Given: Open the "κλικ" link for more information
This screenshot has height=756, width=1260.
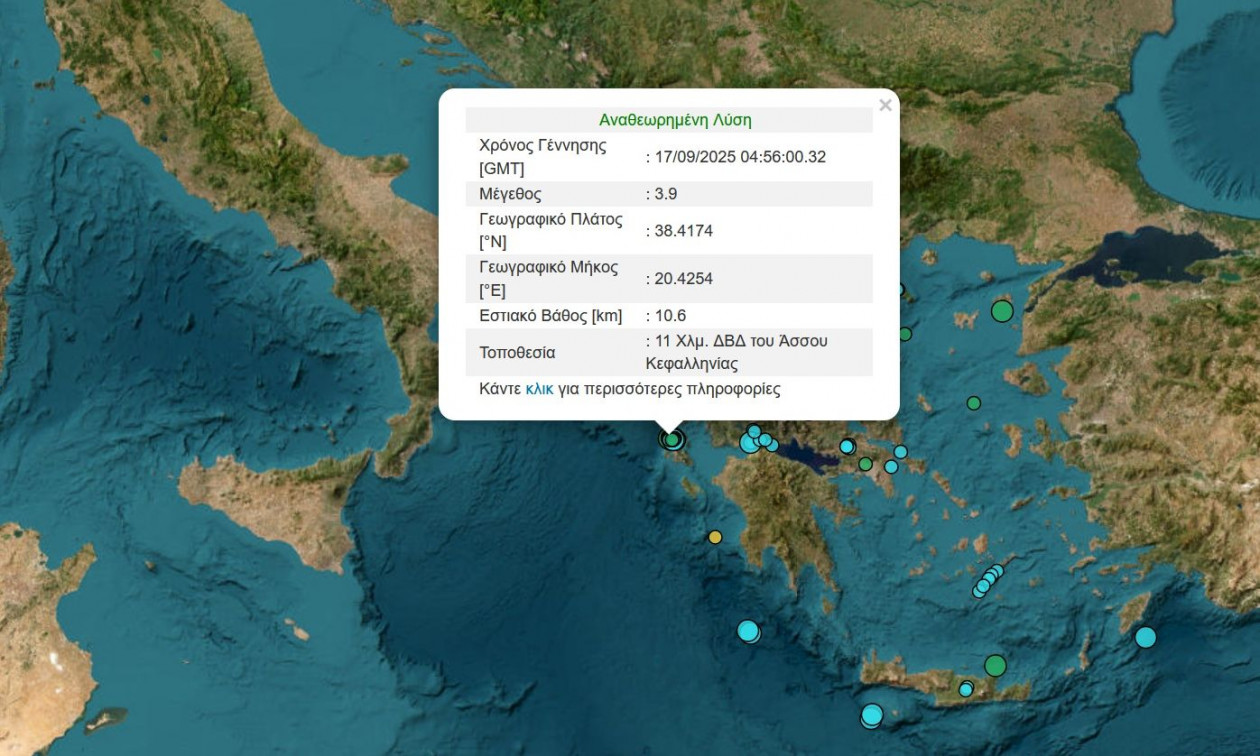Looking at the screenshot, I should (x=539, y=389).
